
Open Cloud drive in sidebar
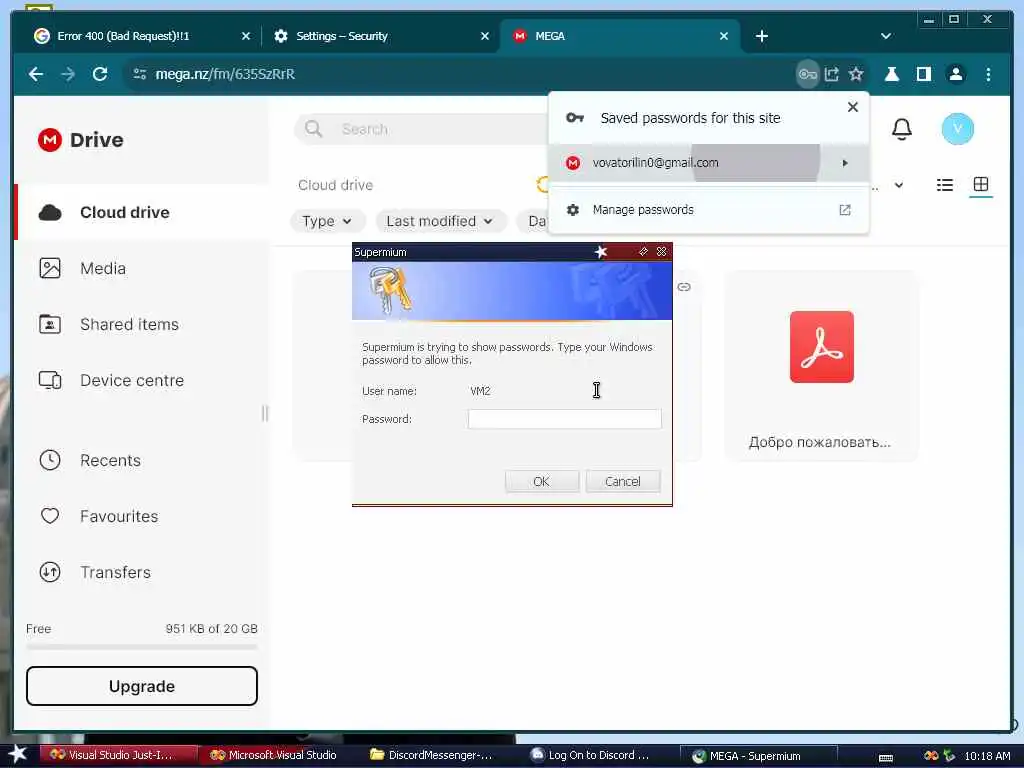coord(142,212)
